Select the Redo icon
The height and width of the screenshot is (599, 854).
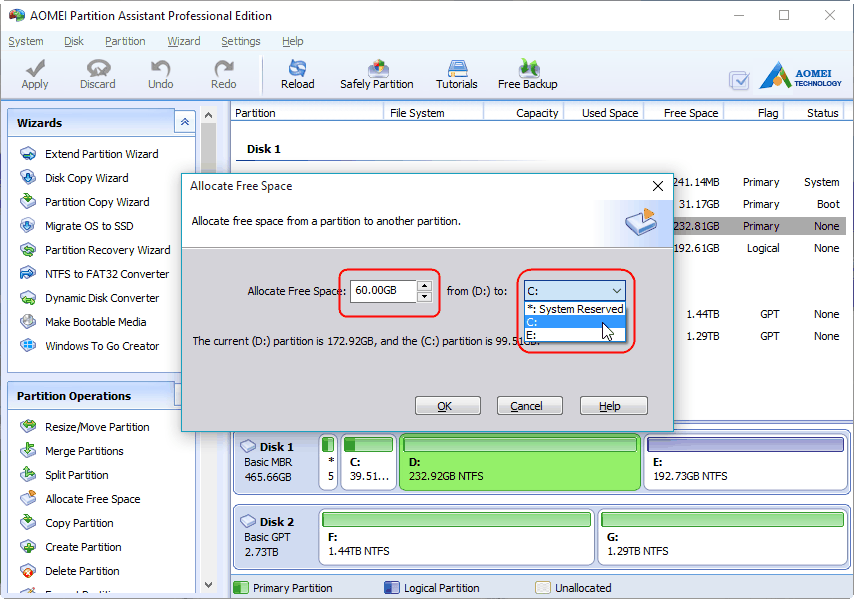click(222, 73)
